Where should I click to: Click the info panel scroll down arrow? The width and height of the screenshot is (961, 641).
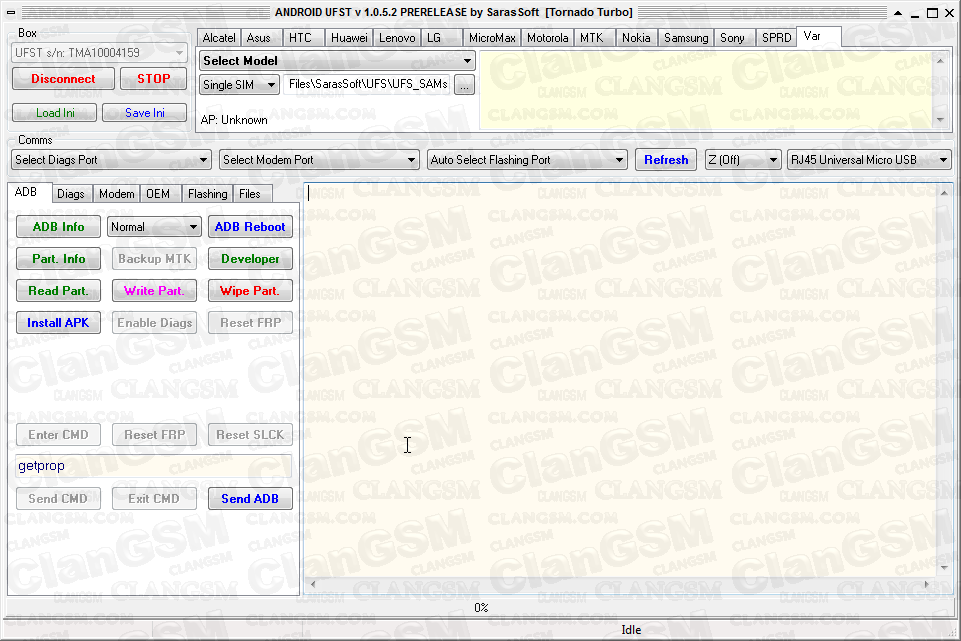(x=940, y=120)
